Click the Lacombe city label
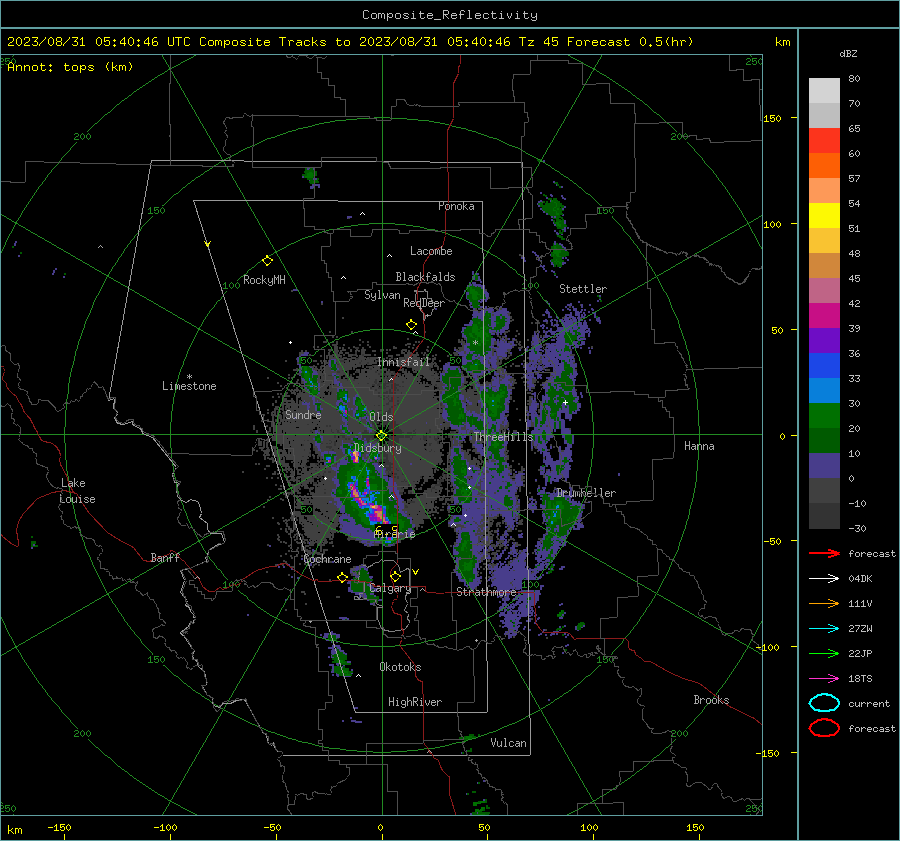Screen dimensions: 900x841 (x=431, y=251)
